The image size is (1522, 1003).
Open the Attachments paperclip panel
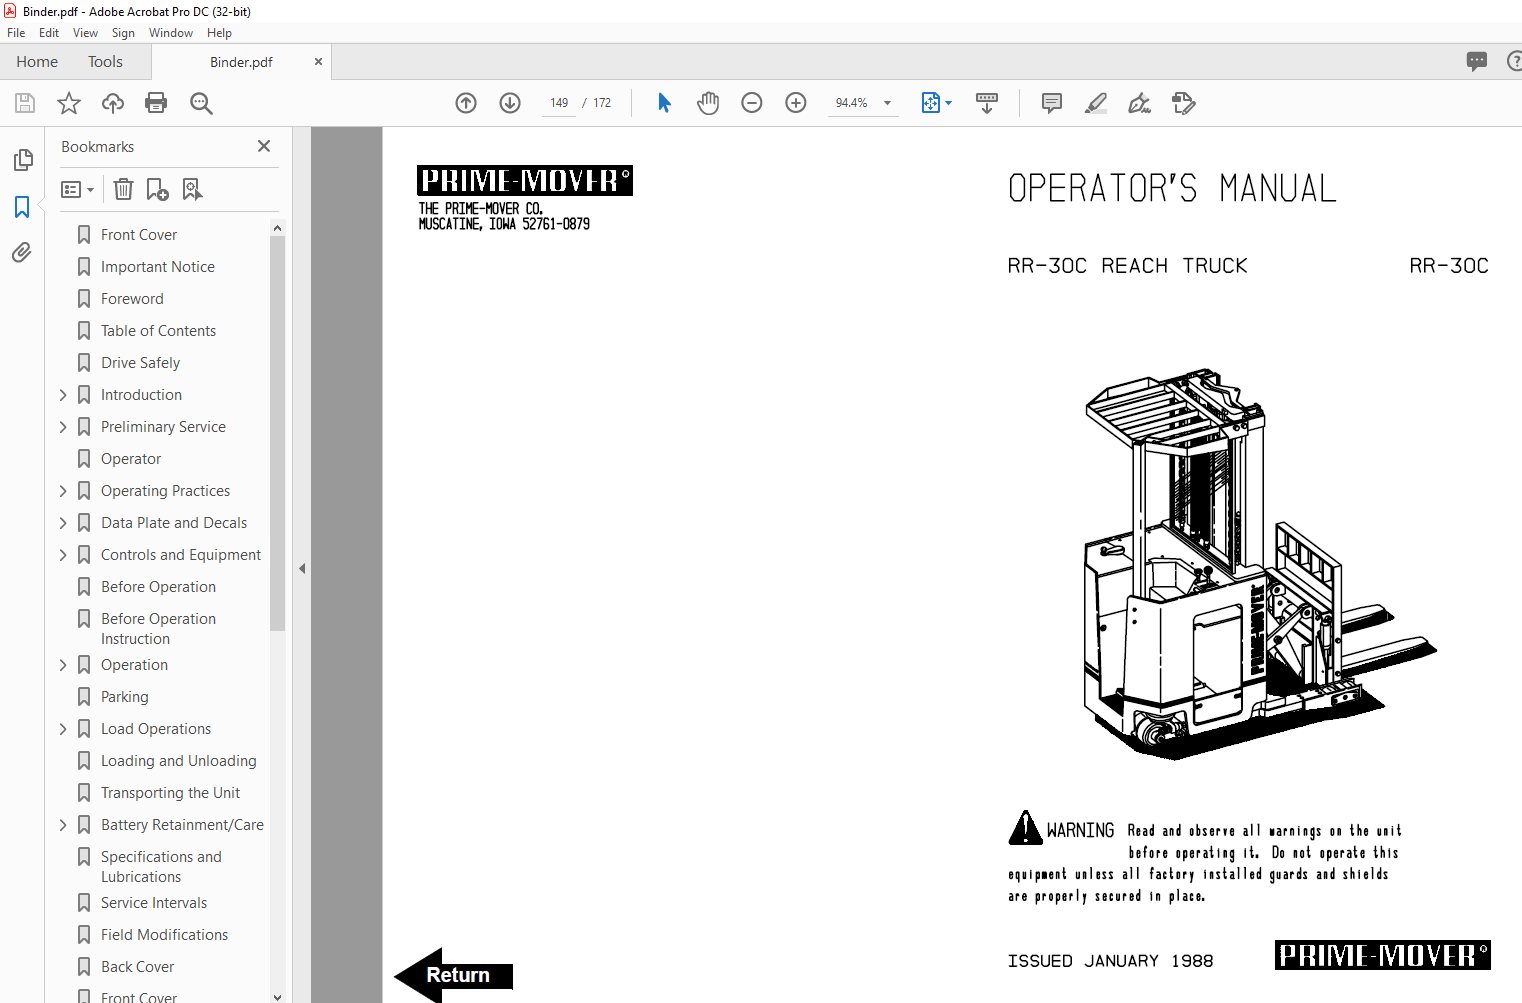[x=22, y=253]
